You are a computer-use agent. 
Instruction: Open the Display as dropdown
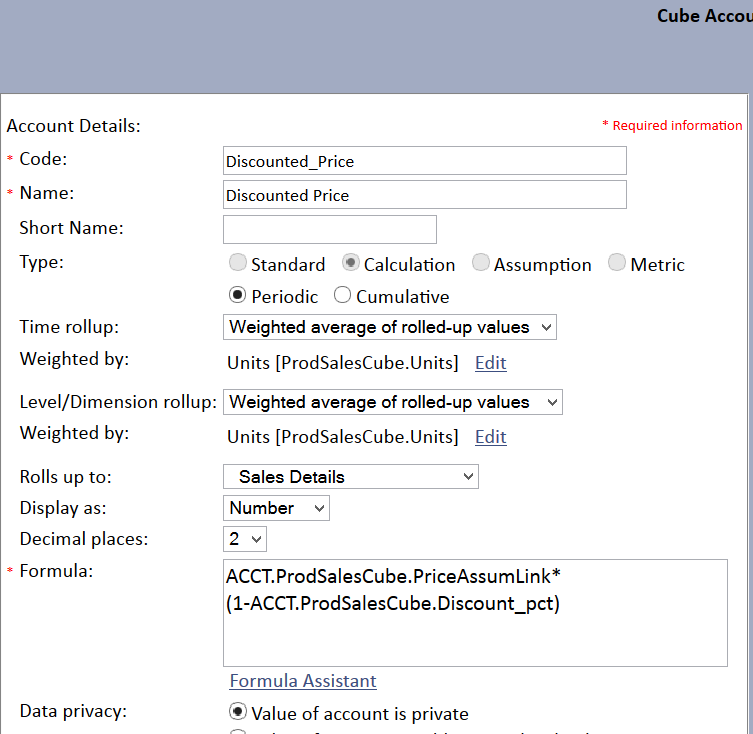pos(276,508)
